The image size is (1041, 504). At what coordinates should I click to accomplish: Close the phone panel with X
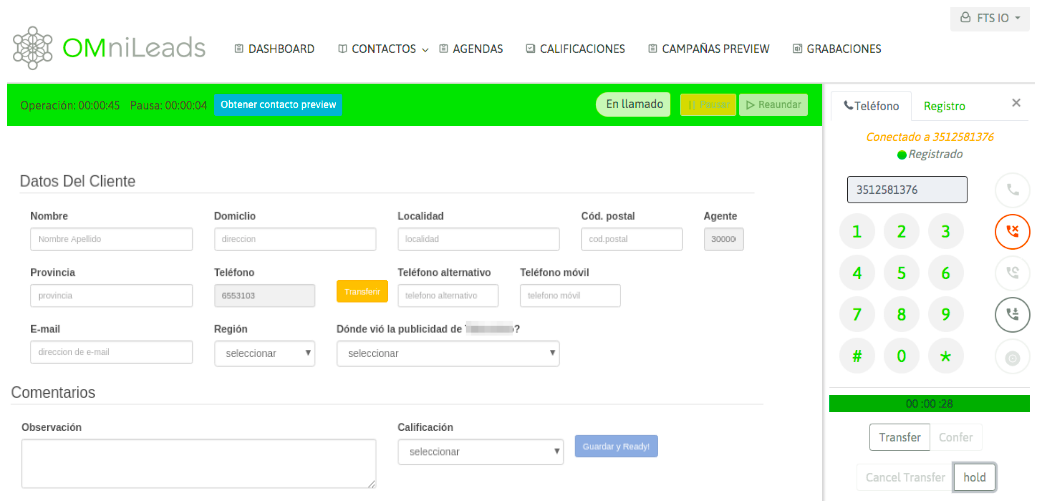pyautogui.click(x=1016, y=103)
